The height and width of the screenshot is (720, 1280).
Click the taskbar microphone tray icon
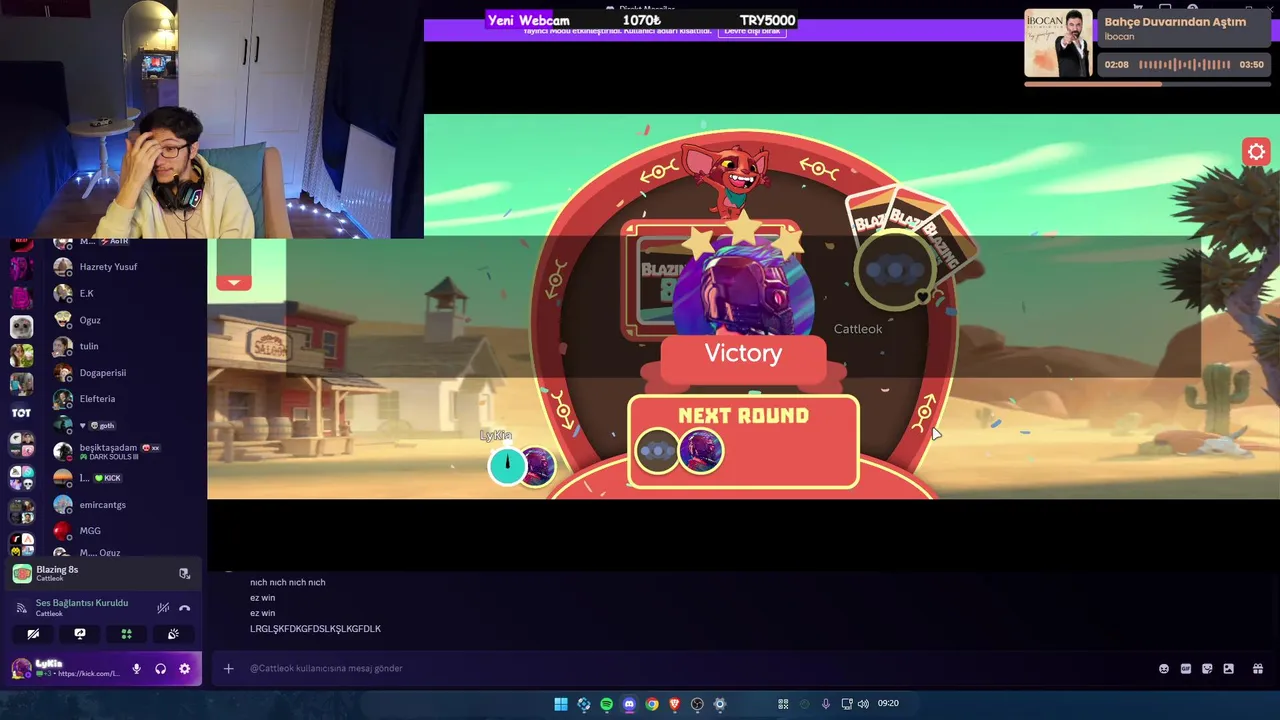826,704
